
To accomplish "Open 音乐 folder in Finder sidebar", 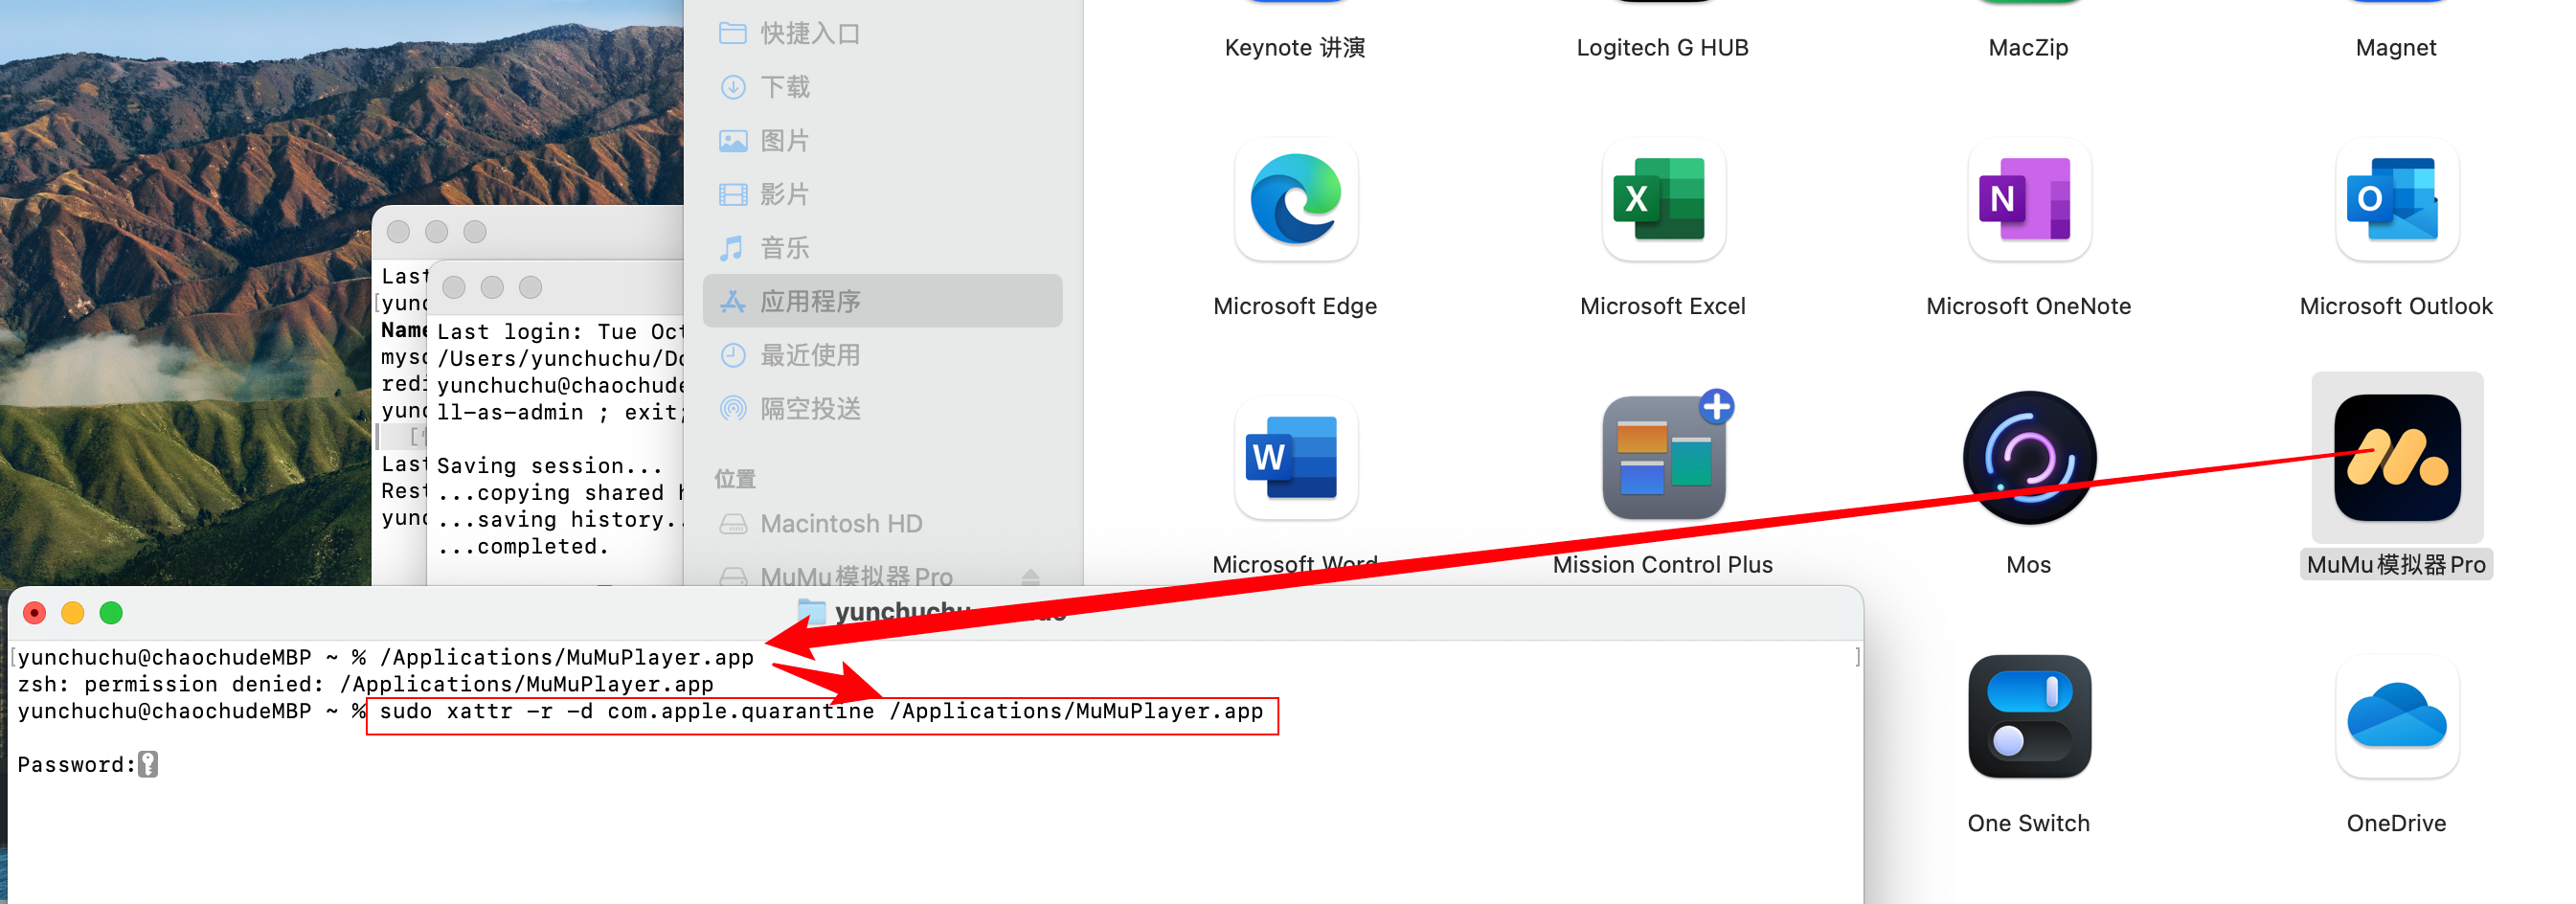I will (882, 247).
